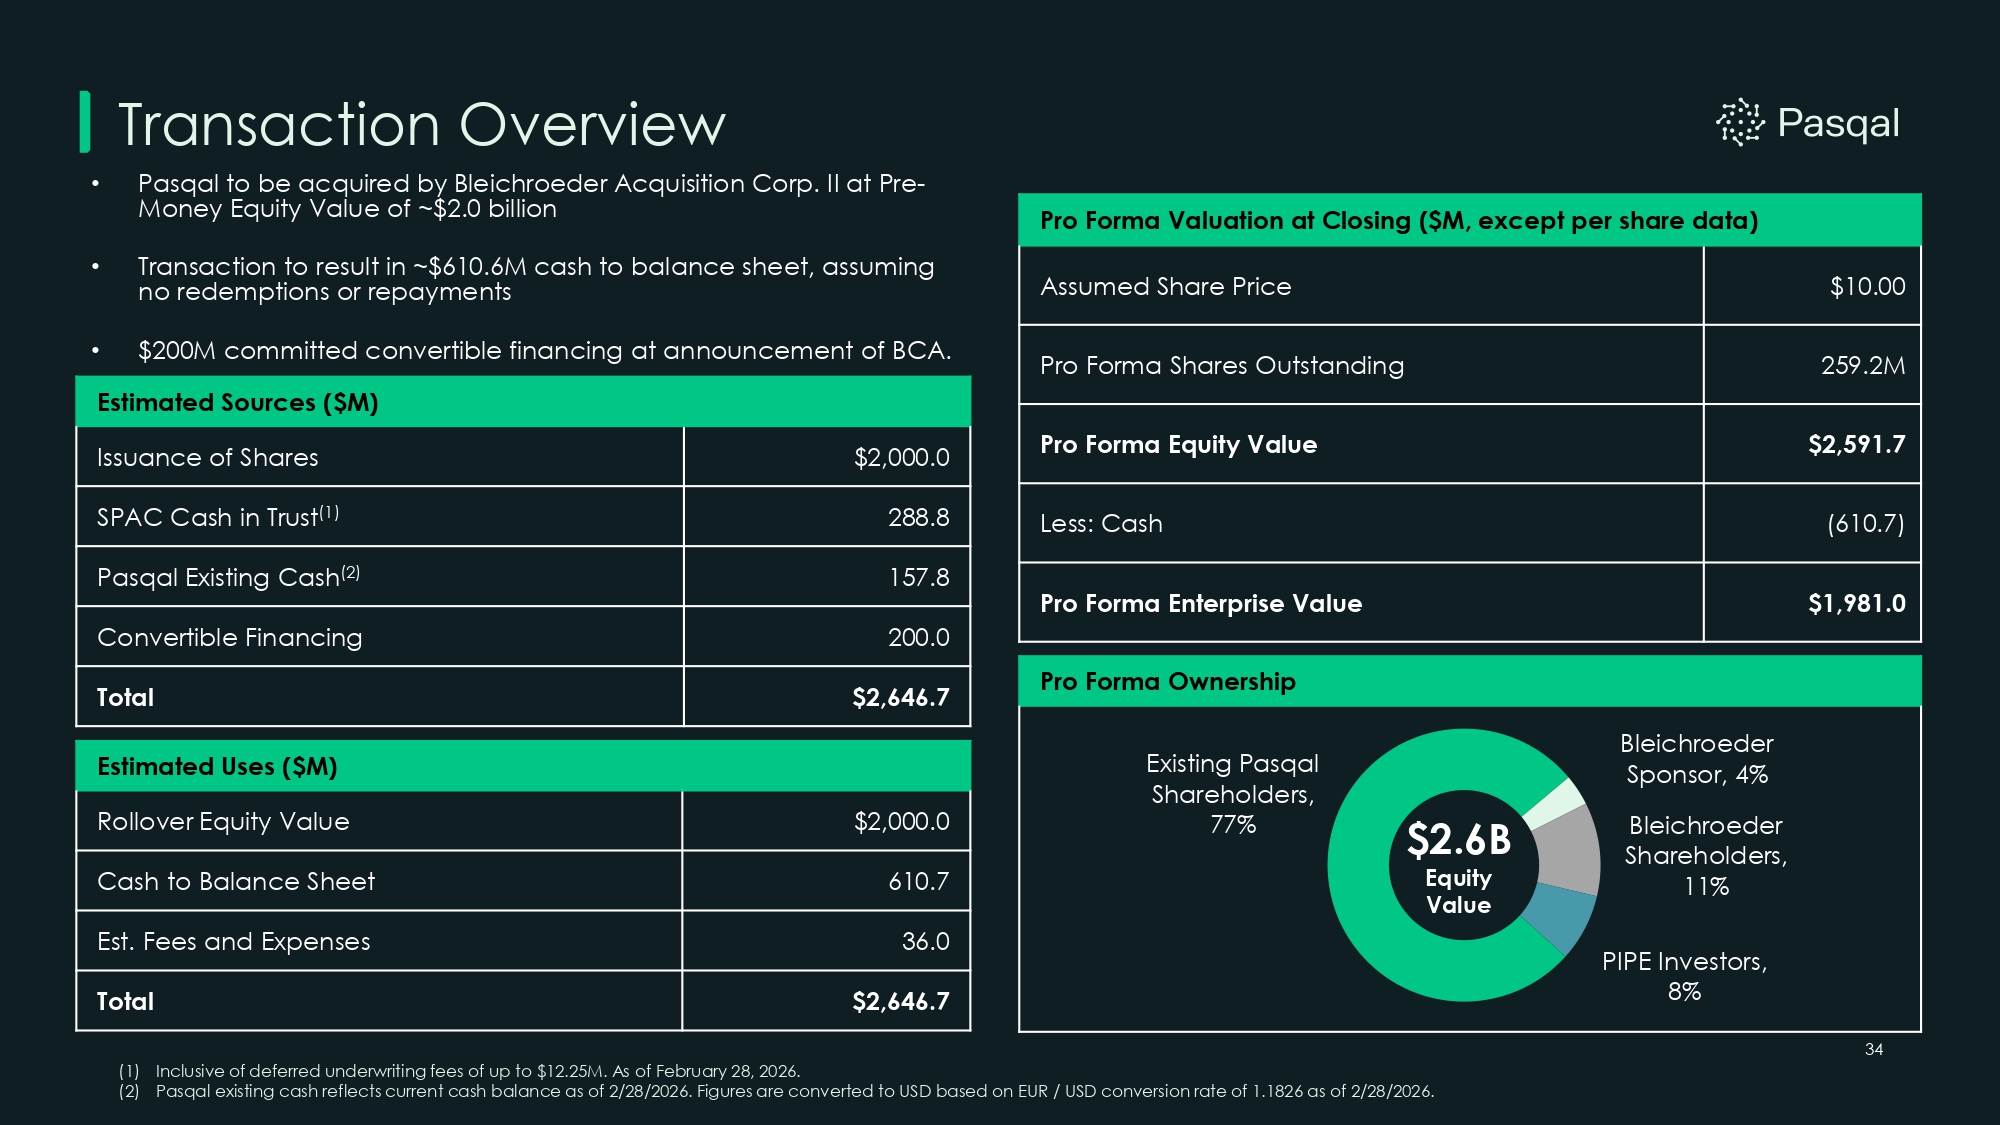This screenshot has width=2000, height=1125.
Task: Click the Pasqal logo icon
Action: pos(1740,123)
